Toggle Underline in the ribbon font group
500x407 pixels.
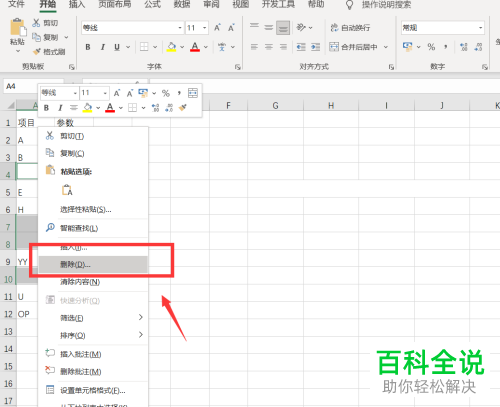(x=117, y=47)
